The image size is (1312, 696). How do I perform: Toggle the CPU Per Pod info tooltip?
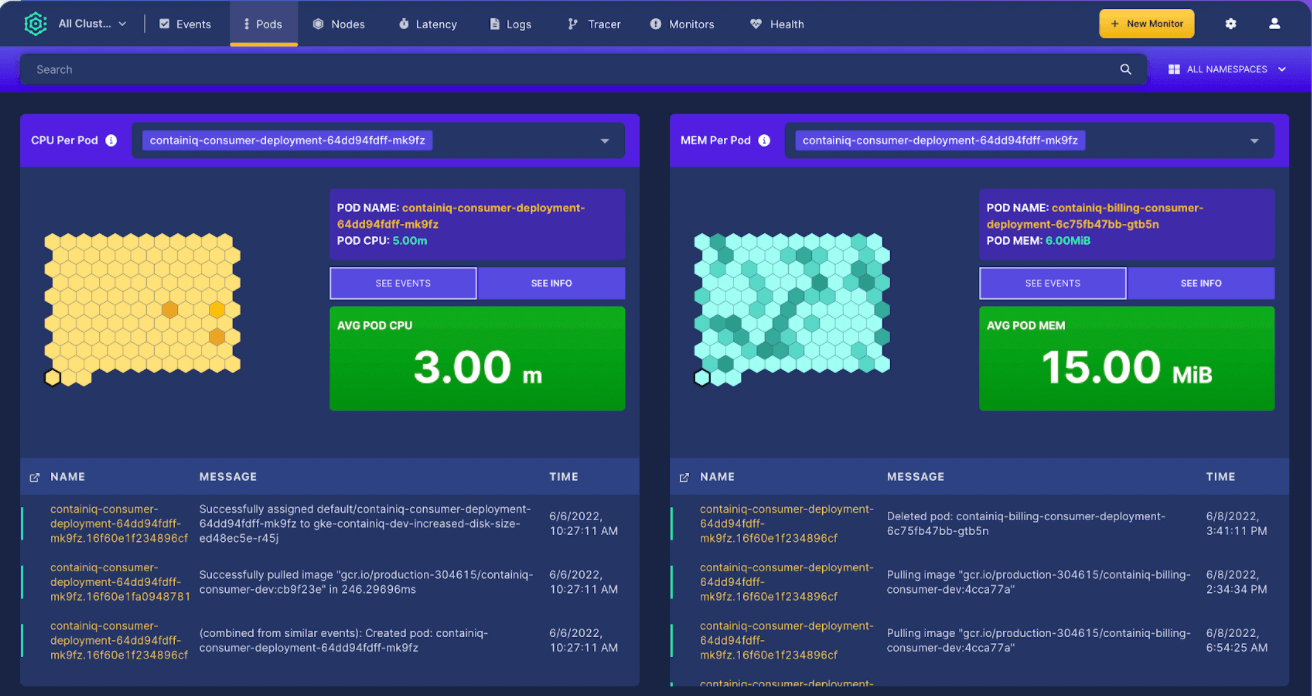pyautogui.click(x=110, y=140)
